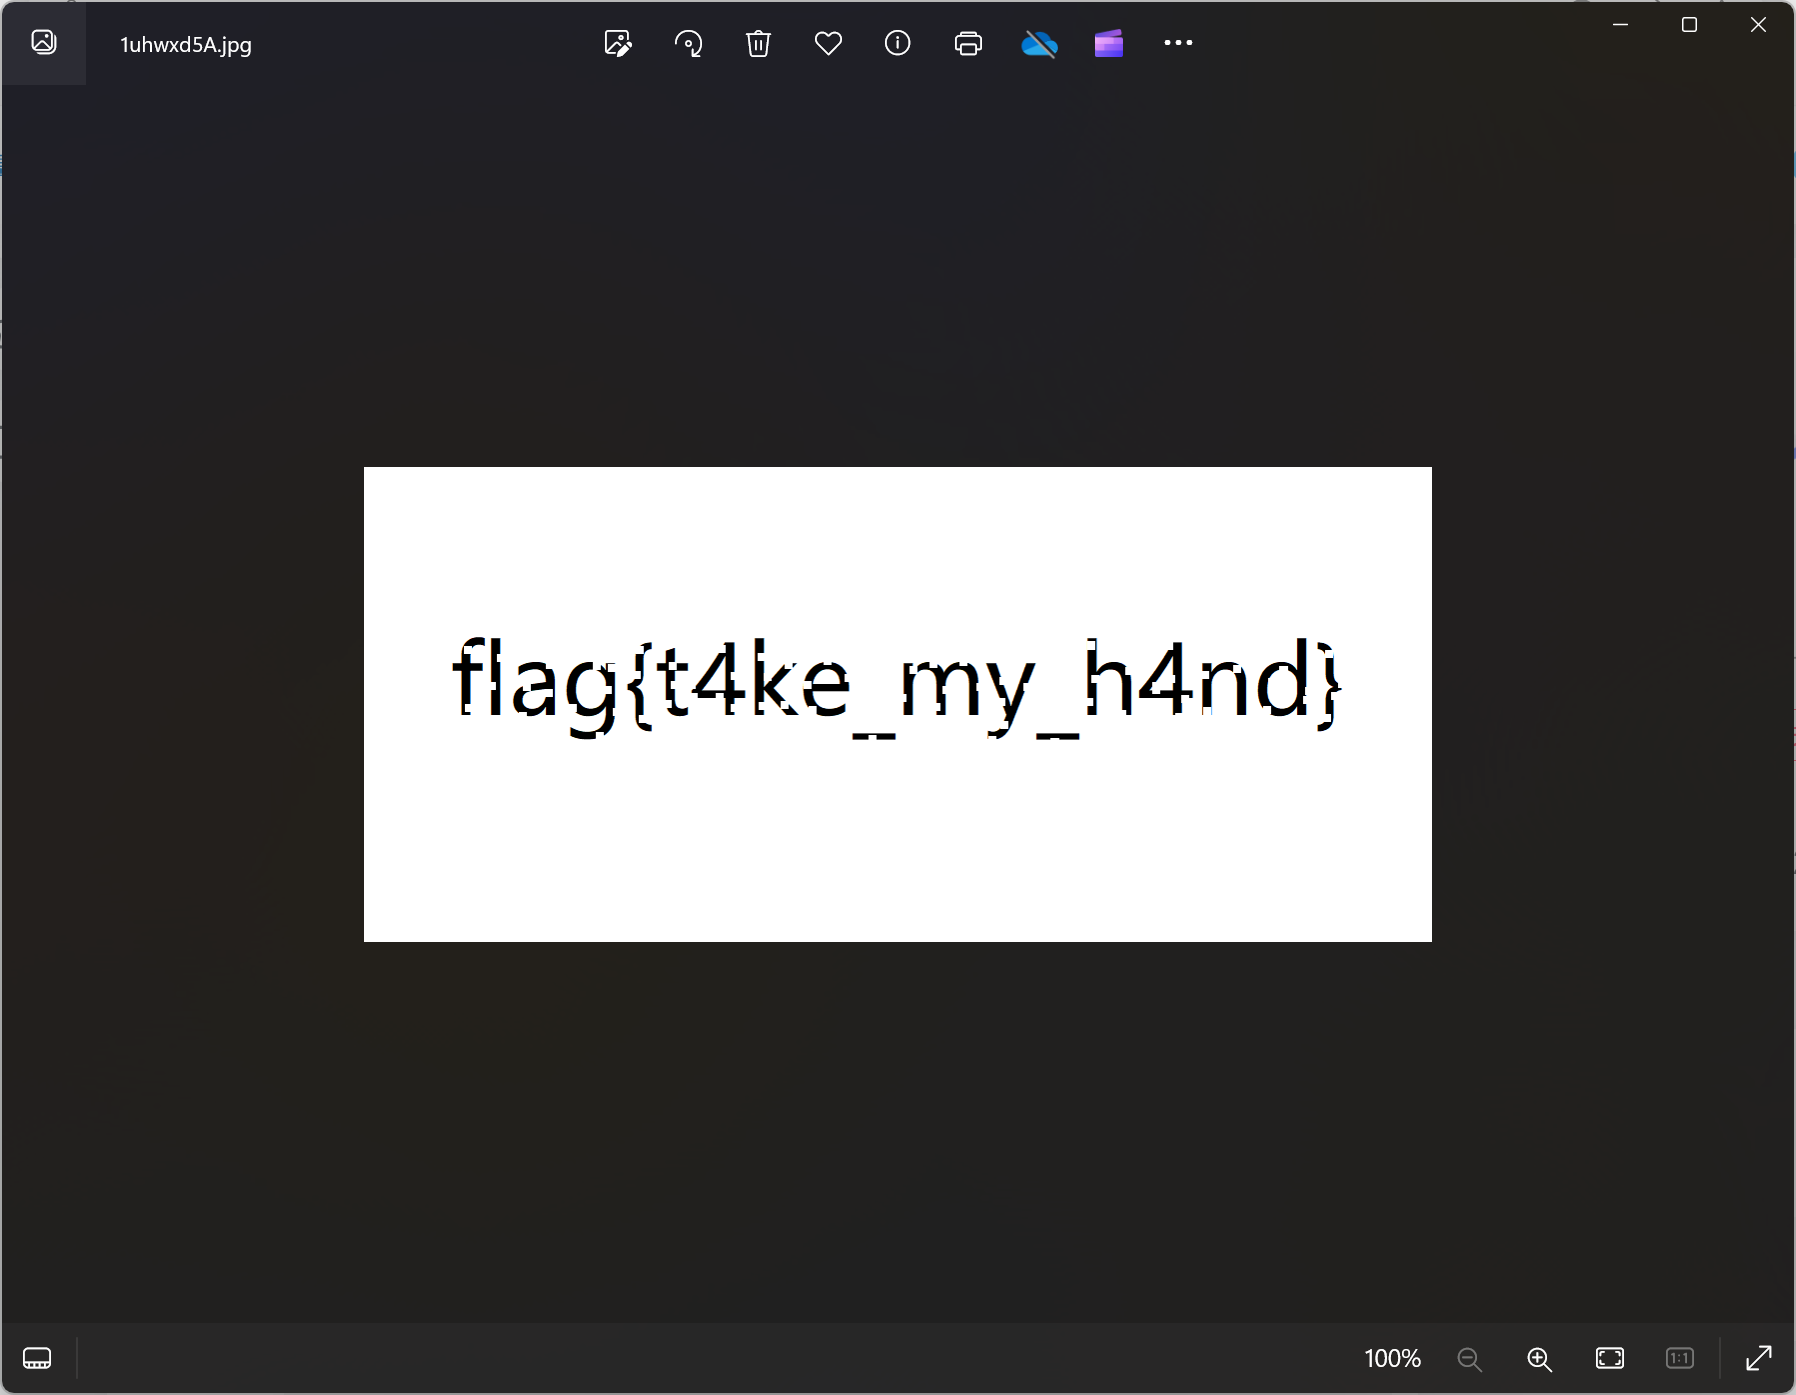Zoom in with the plus magnifier
The width and height of the screenshot is (1796, 1395).
(x=1539, y=1358)
